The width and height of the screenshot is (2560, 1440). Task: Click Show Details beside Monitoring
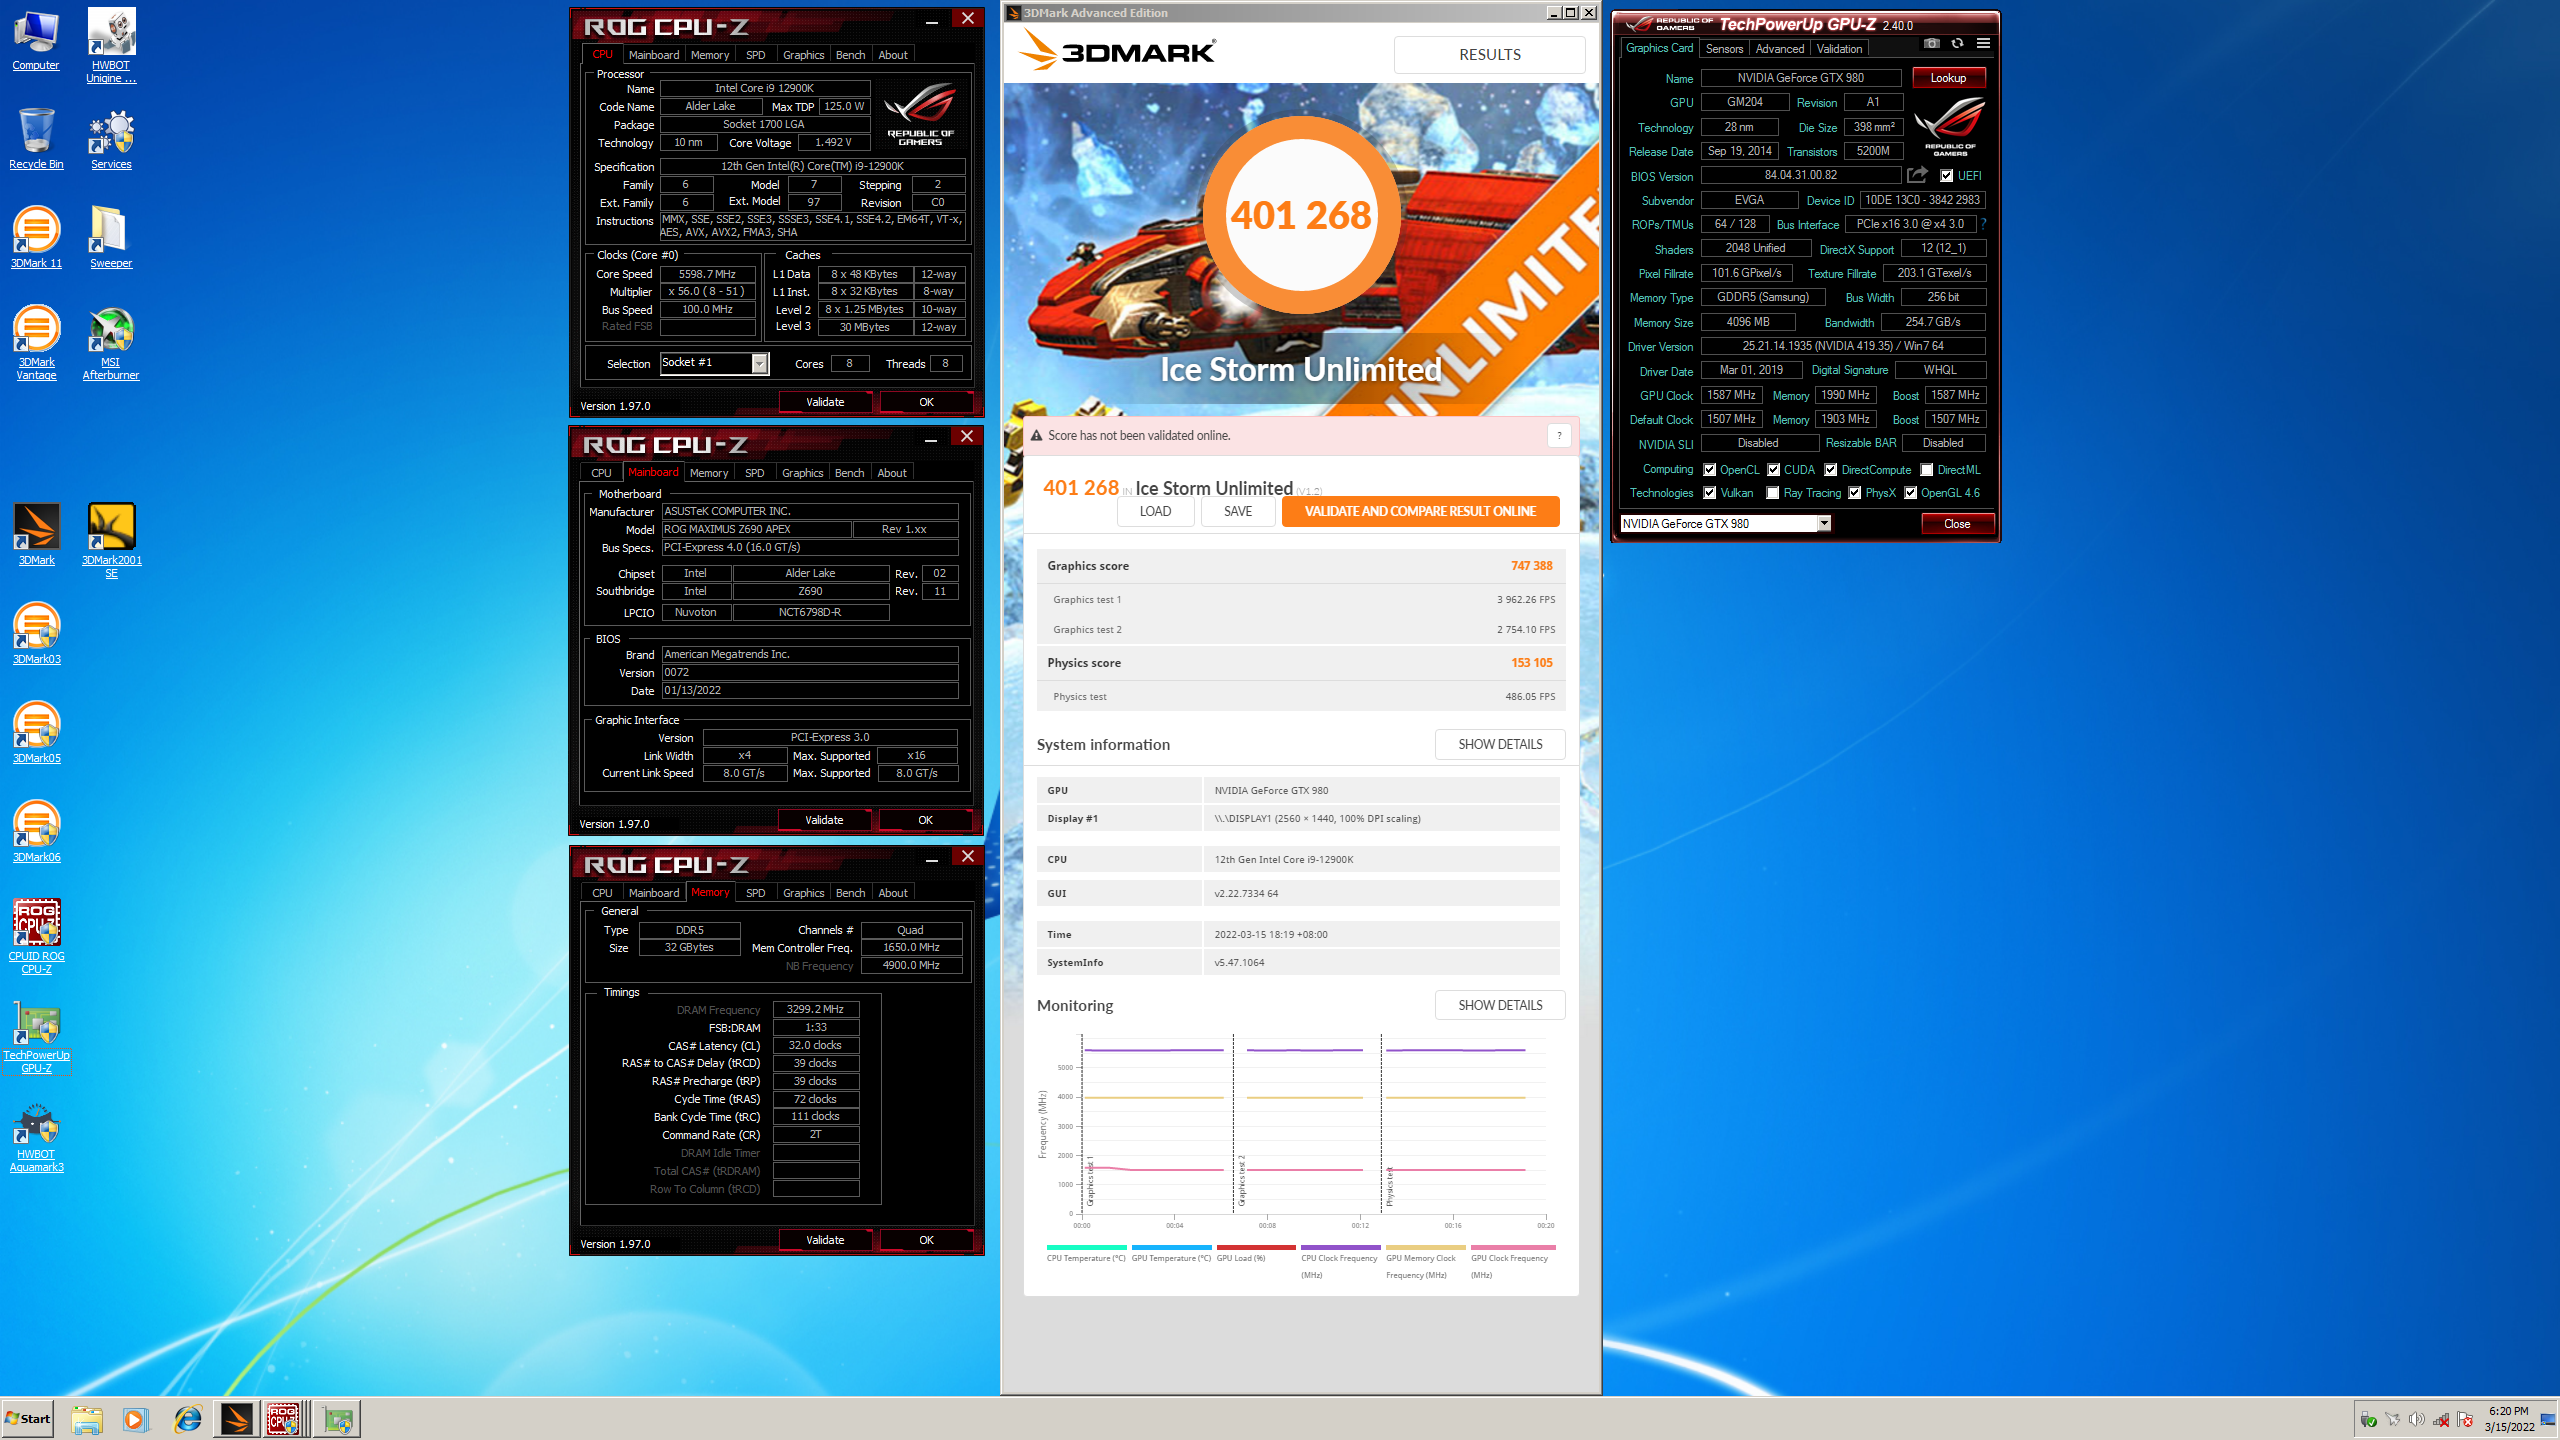coord(1500,1005)
